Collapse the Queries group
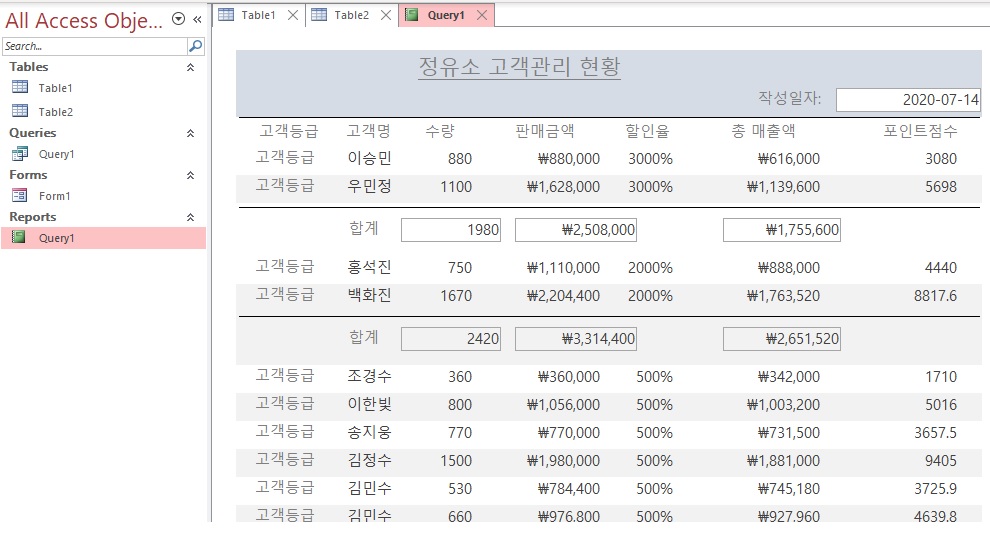This screenshot has height=558, width=990. [x=190, y=133]
